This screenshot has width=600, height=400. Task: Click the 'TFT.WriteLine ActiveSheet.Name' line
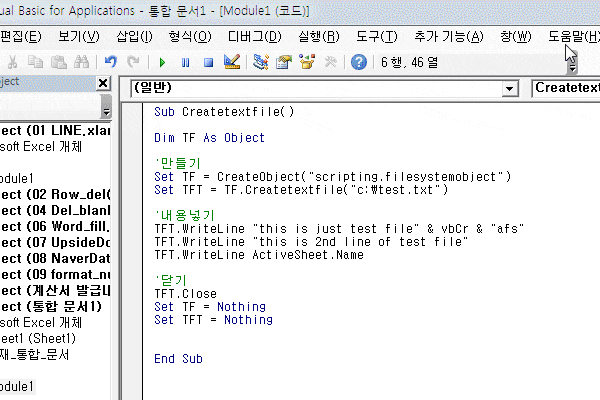(259, 255)
